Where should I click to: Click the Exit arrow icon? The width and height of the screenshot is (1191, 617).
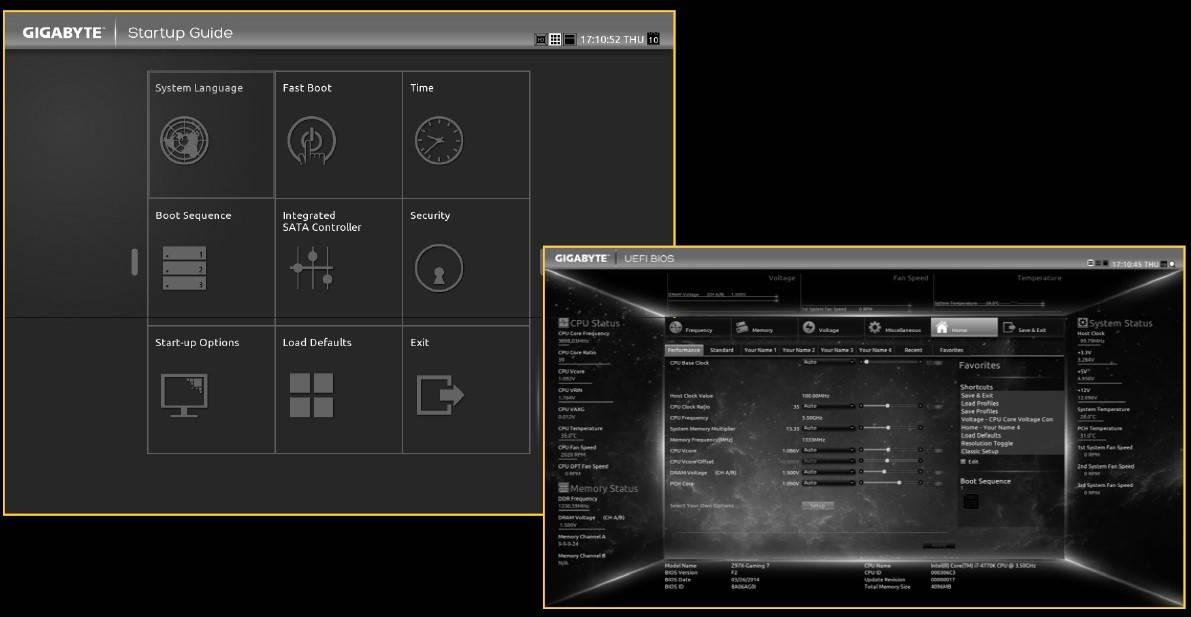(438, 394)
